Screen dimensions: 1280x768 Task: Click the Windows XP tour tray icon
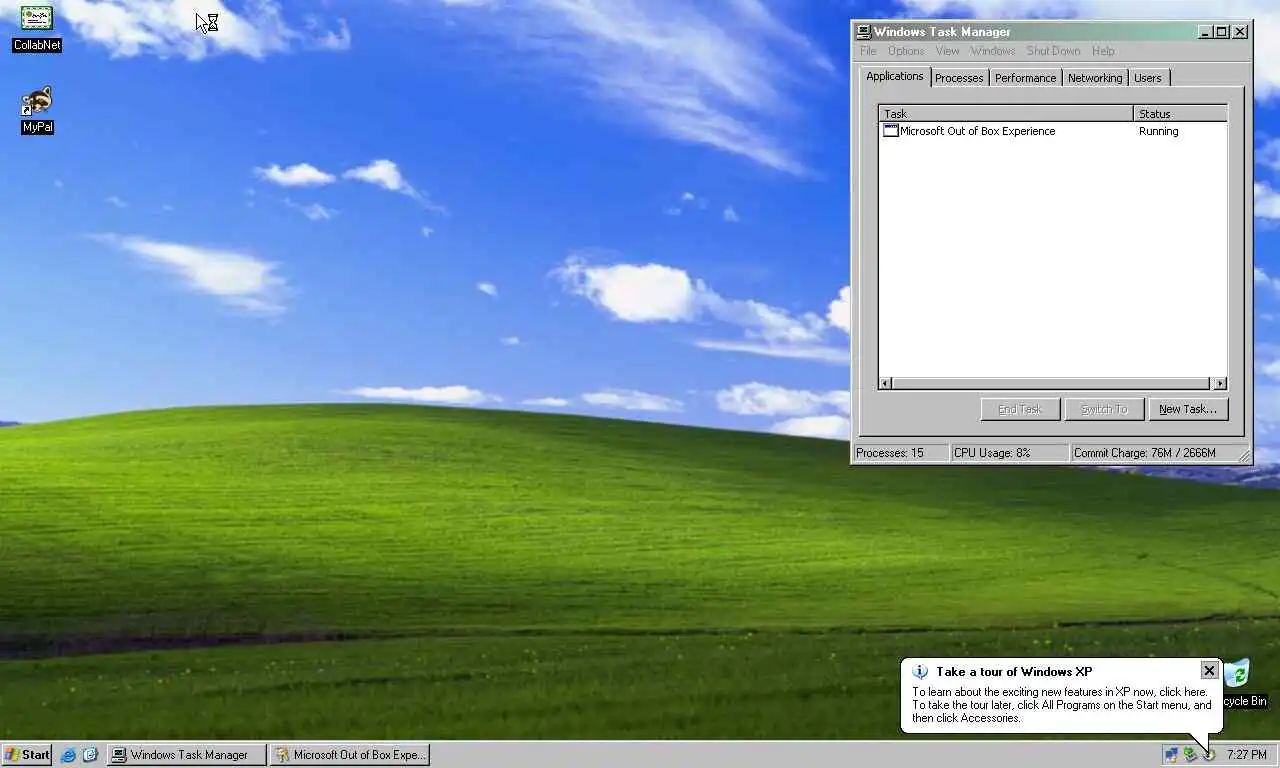[x=1209, y=755]
